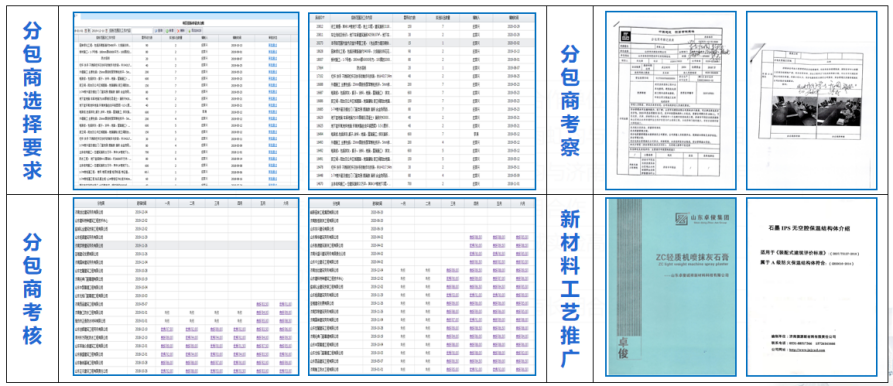893x386 pixels.
Task: Select the highlighted gray row in the assessment table
Action: pos(185,245)
